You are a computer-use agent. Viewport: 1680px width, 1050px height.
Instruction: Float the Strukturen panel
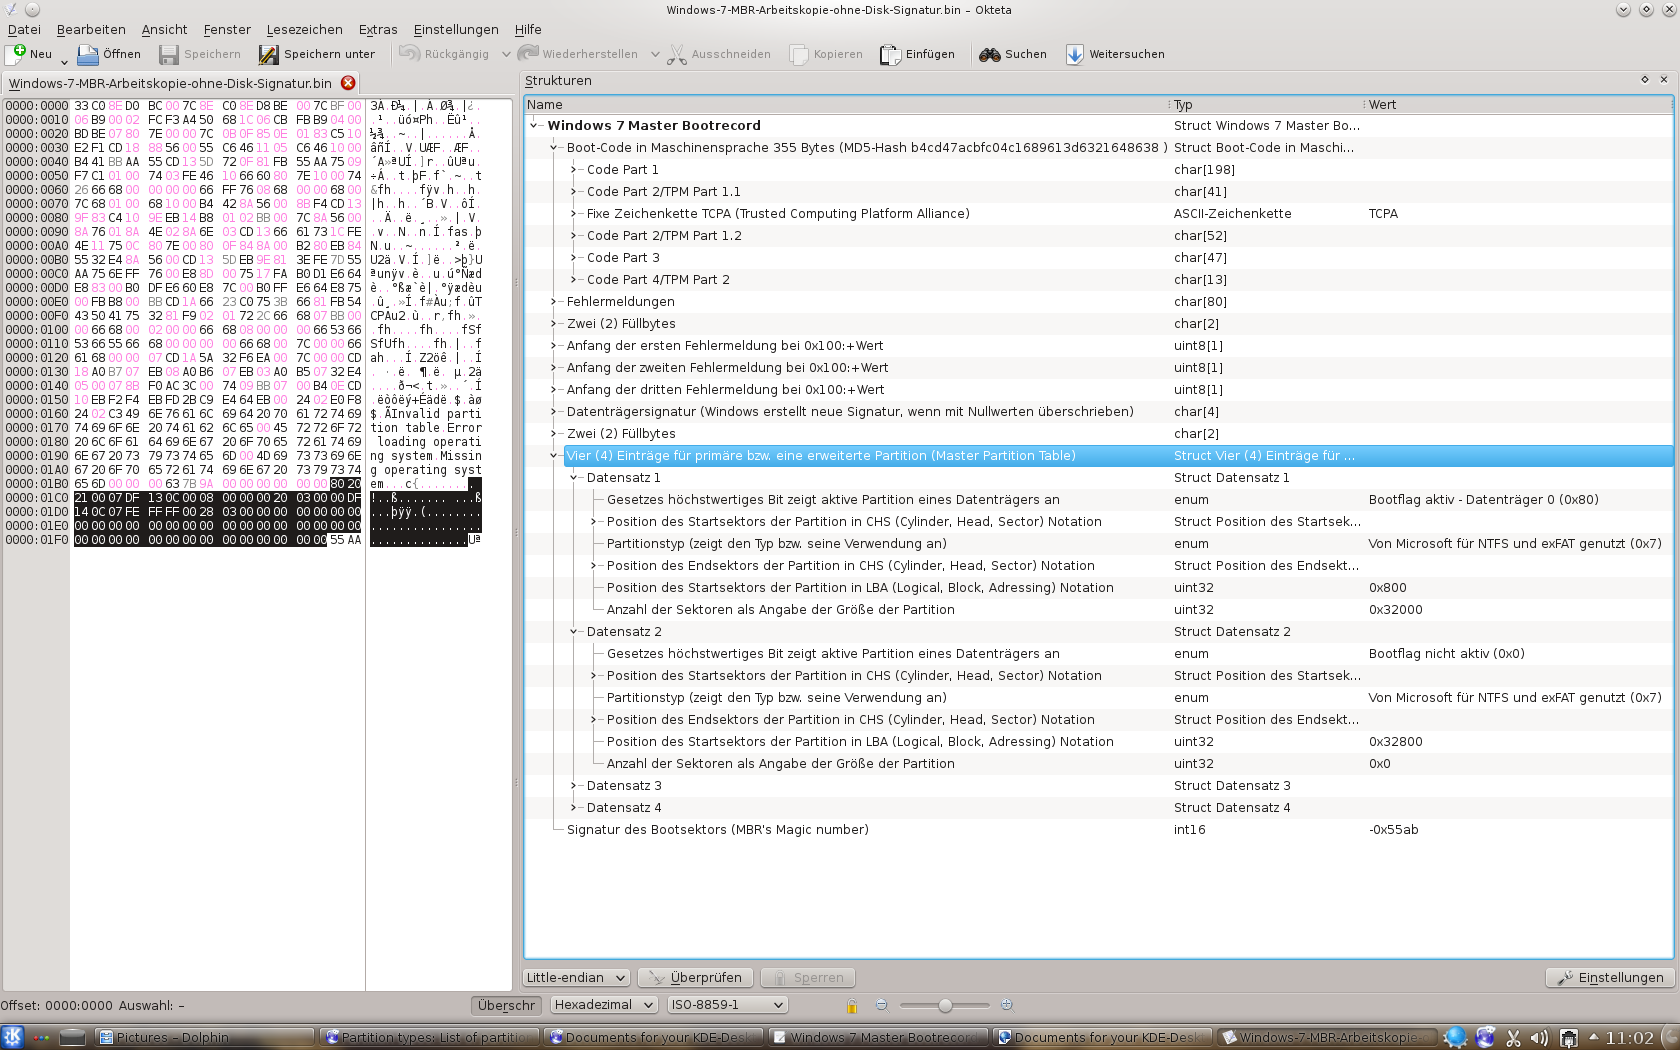[x=1645, y=80]
